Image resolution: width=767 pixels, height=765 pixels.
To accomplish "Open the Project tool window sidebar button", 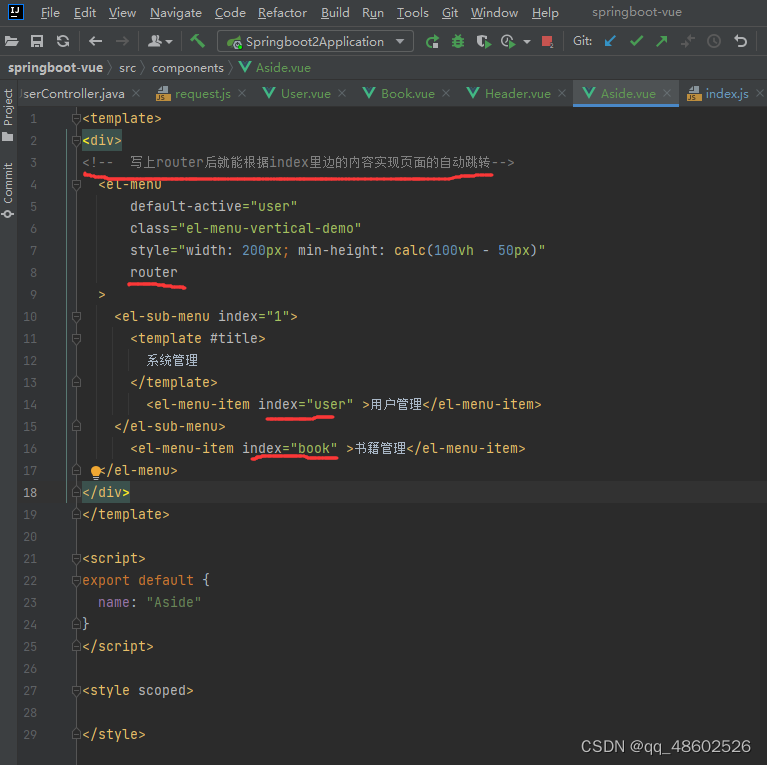I will [8, 114].
